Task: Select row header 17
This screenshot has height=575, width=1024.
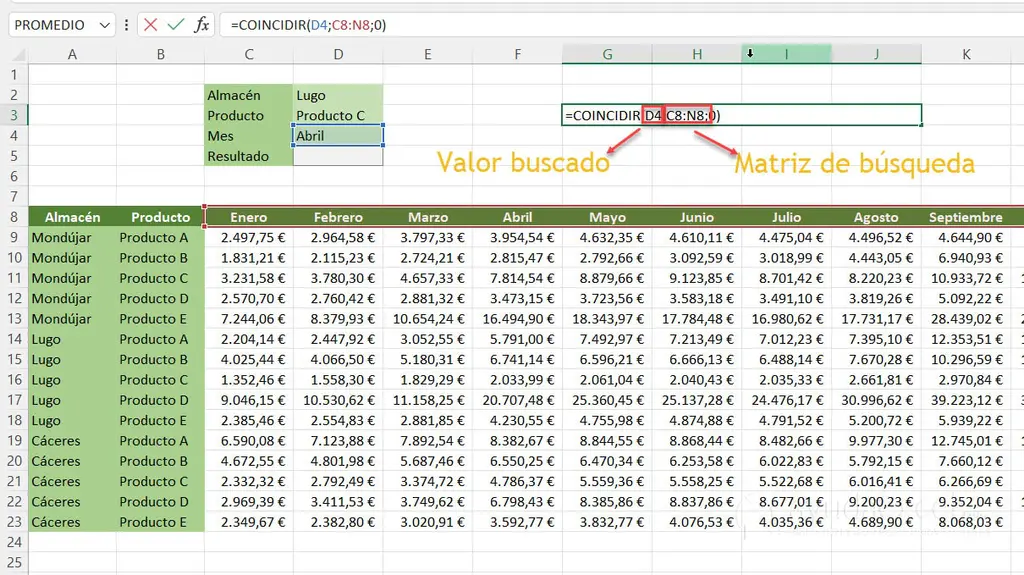Action: pyautogui.click(x=14, y=400)
